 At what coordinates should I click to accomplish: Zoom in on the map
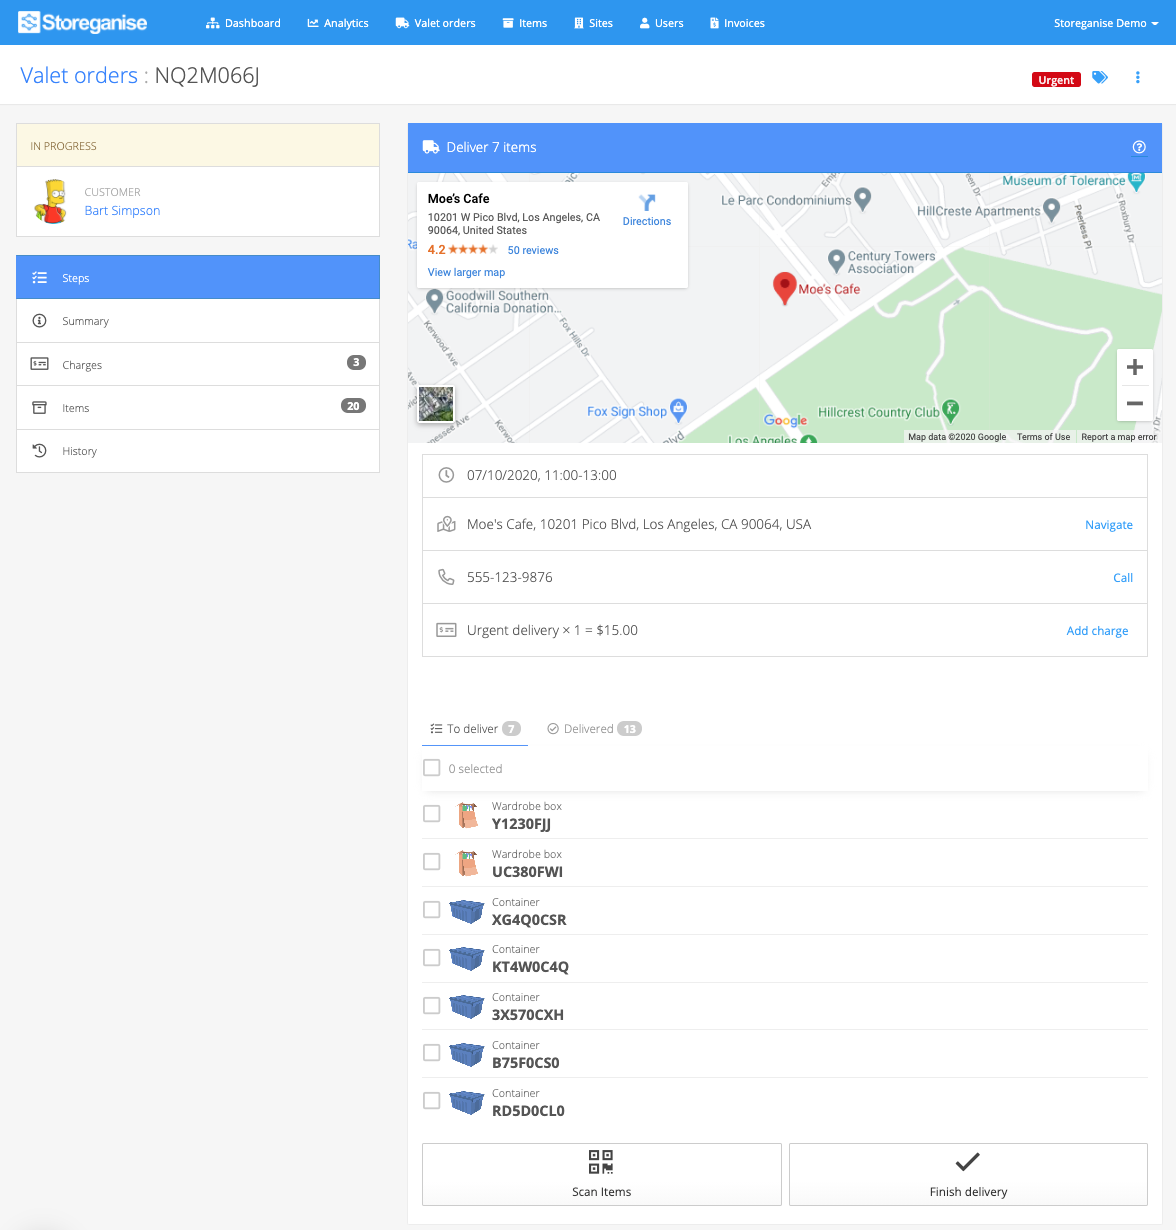(1135, 367)
